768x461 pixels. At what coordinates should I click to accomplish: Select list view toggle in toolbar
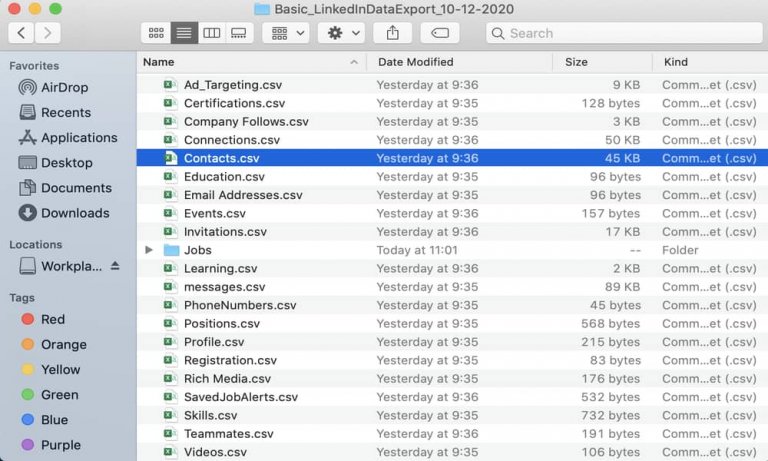[x=184, y=33]
